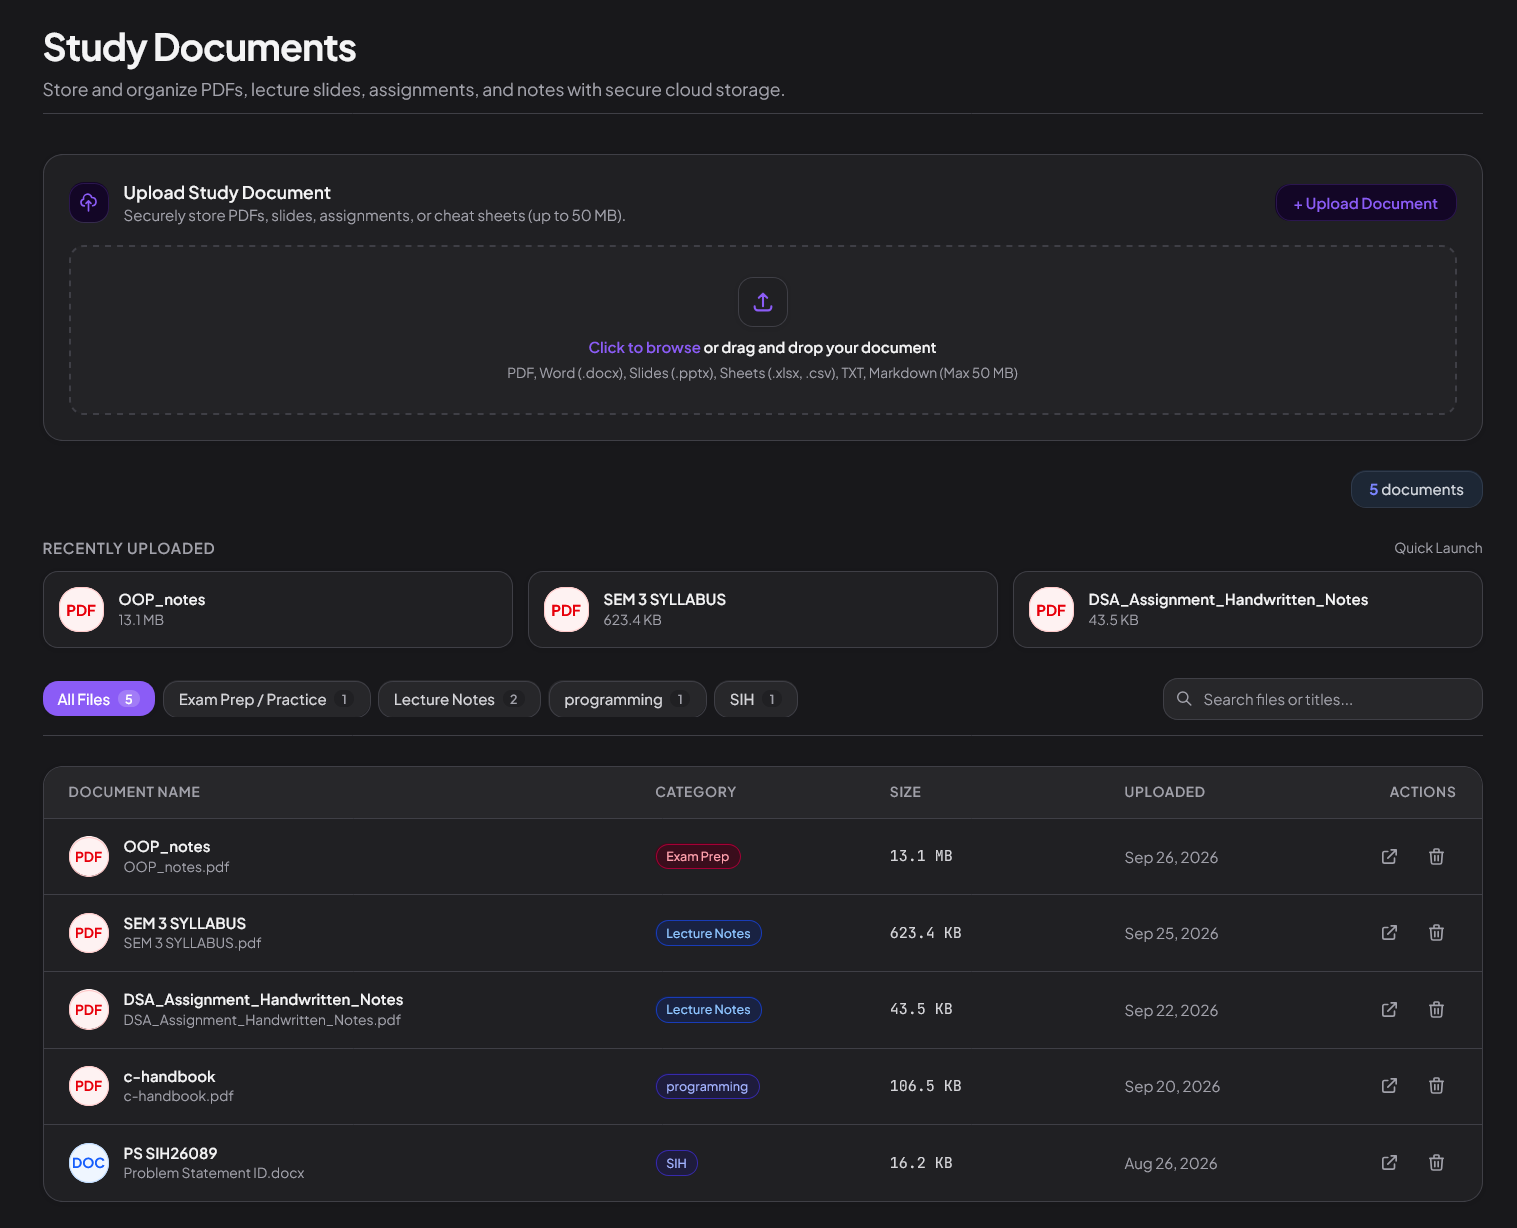Open DSA_Assignment_Handwritten_Notes via its launch icon
1517x1228 pixels.
click(x=1389, y=1009)
